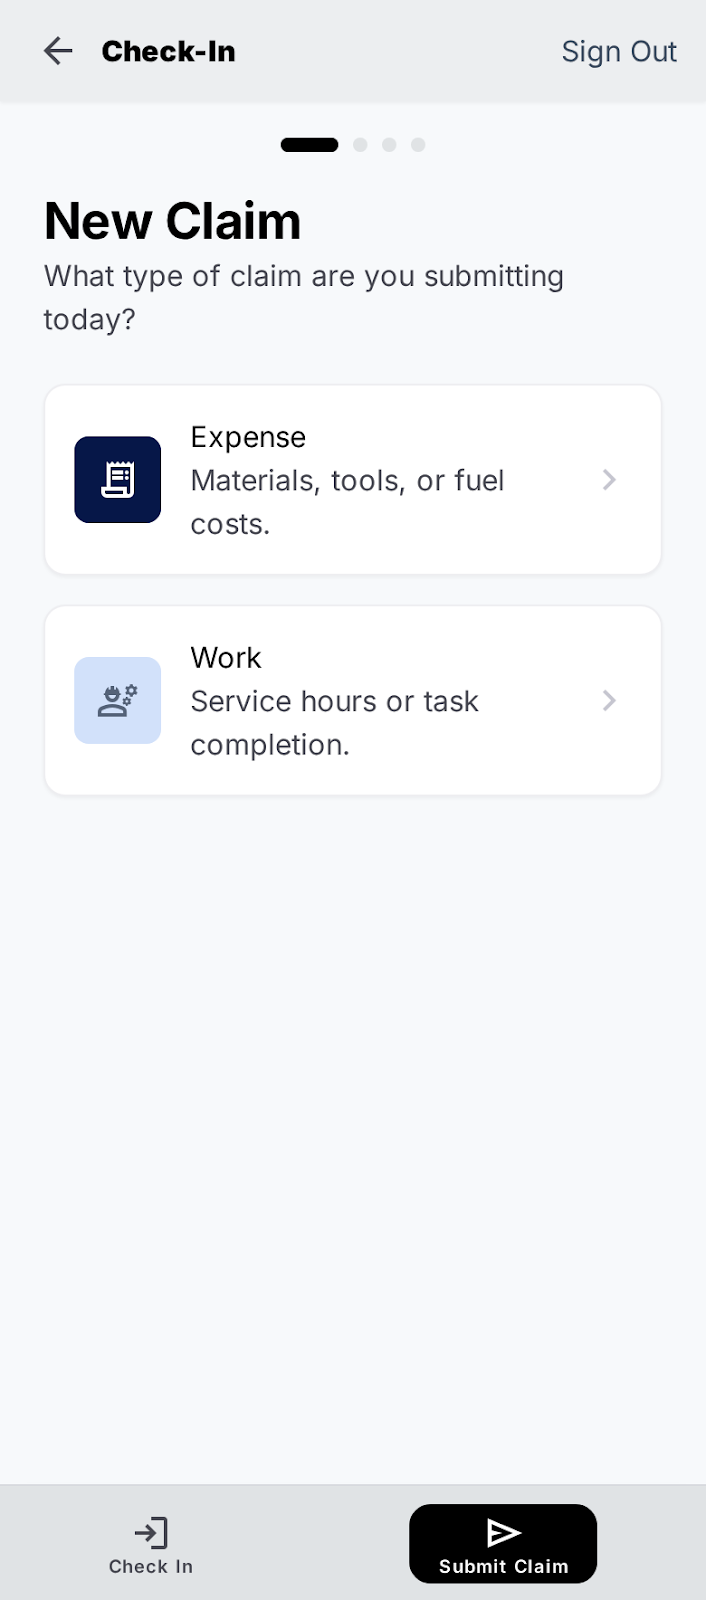Select the Work claim type title
This screenshot has width=706, height=1600.
tap(226, 658)
